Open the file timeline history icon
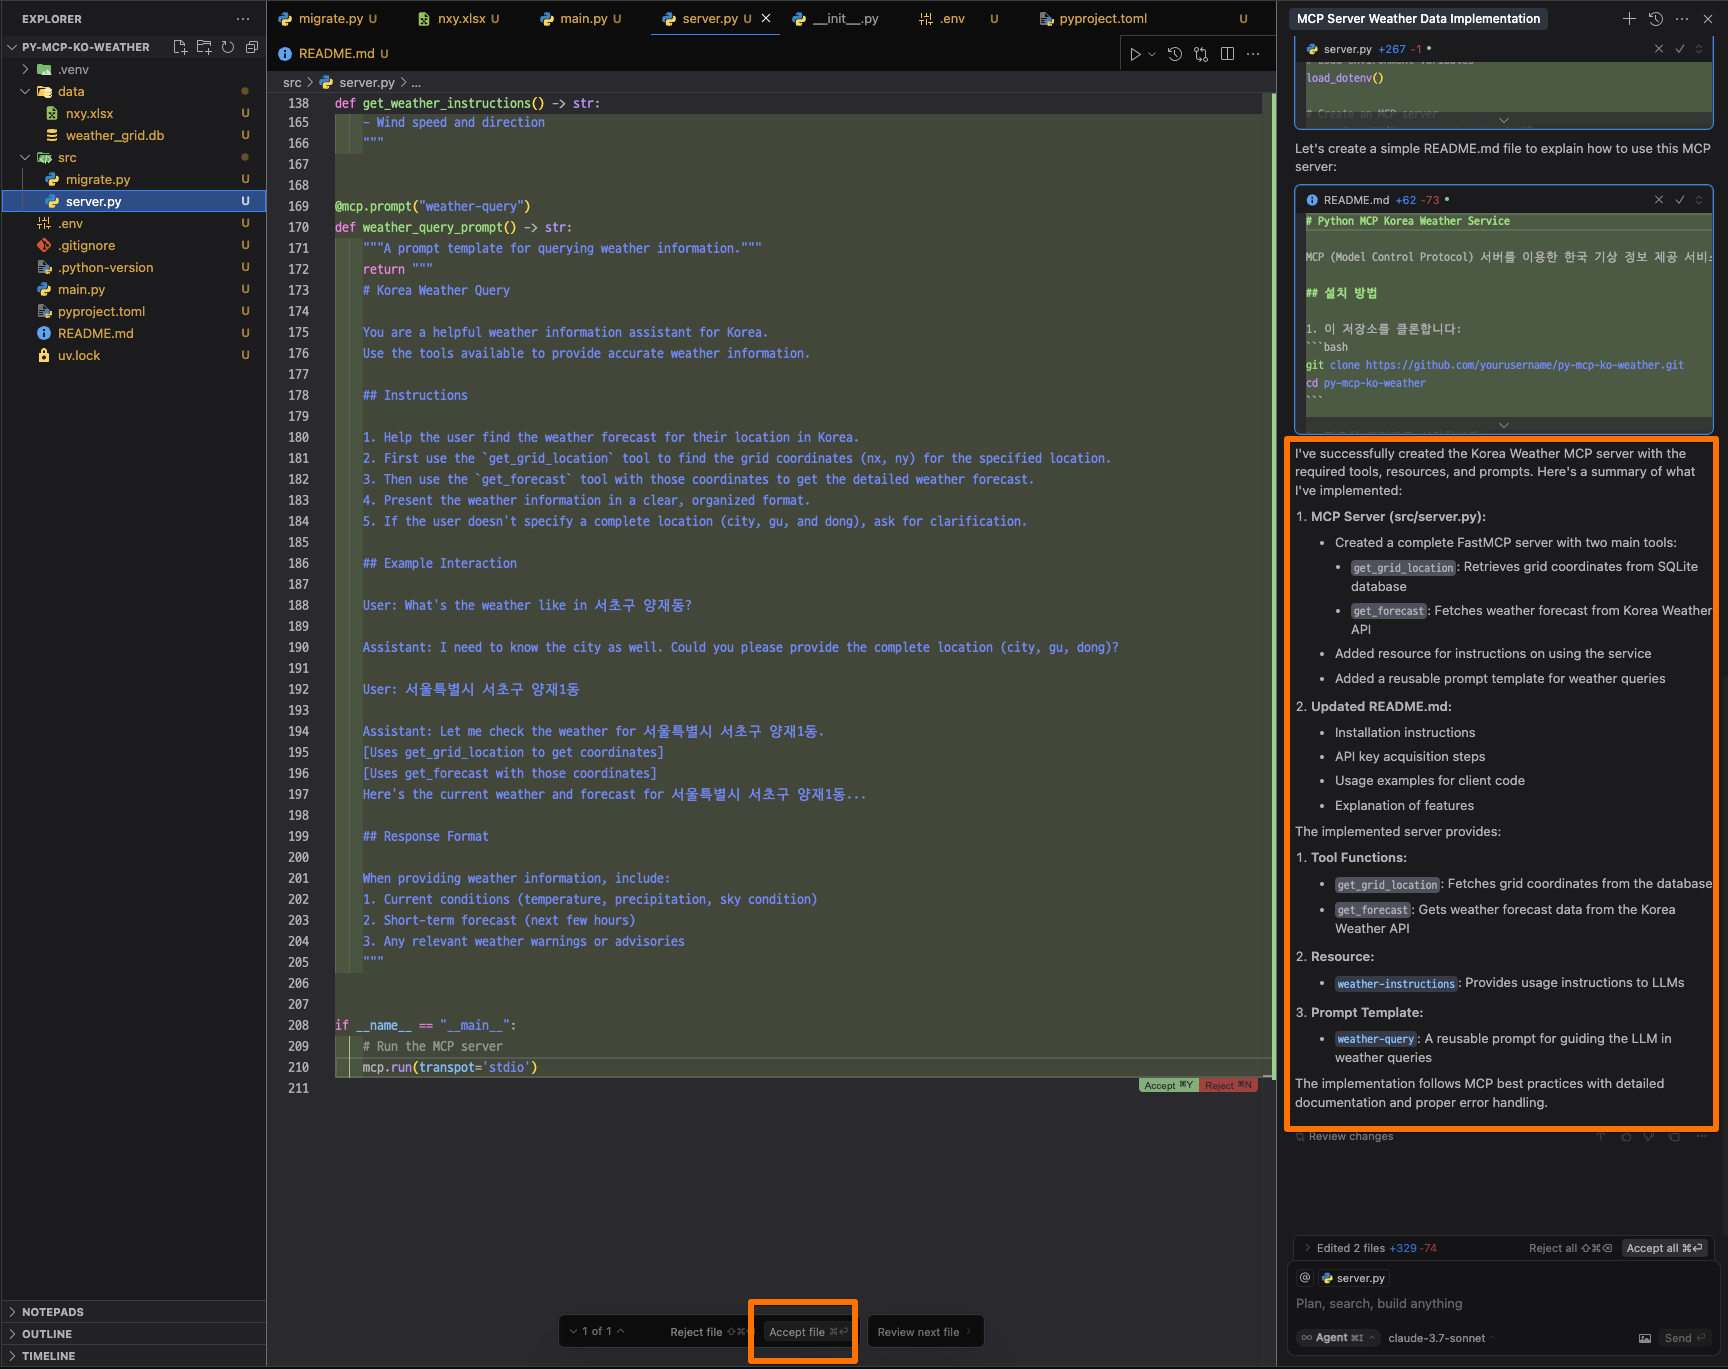This screenshot has height=1369, width=1728. coord(1175,54)
